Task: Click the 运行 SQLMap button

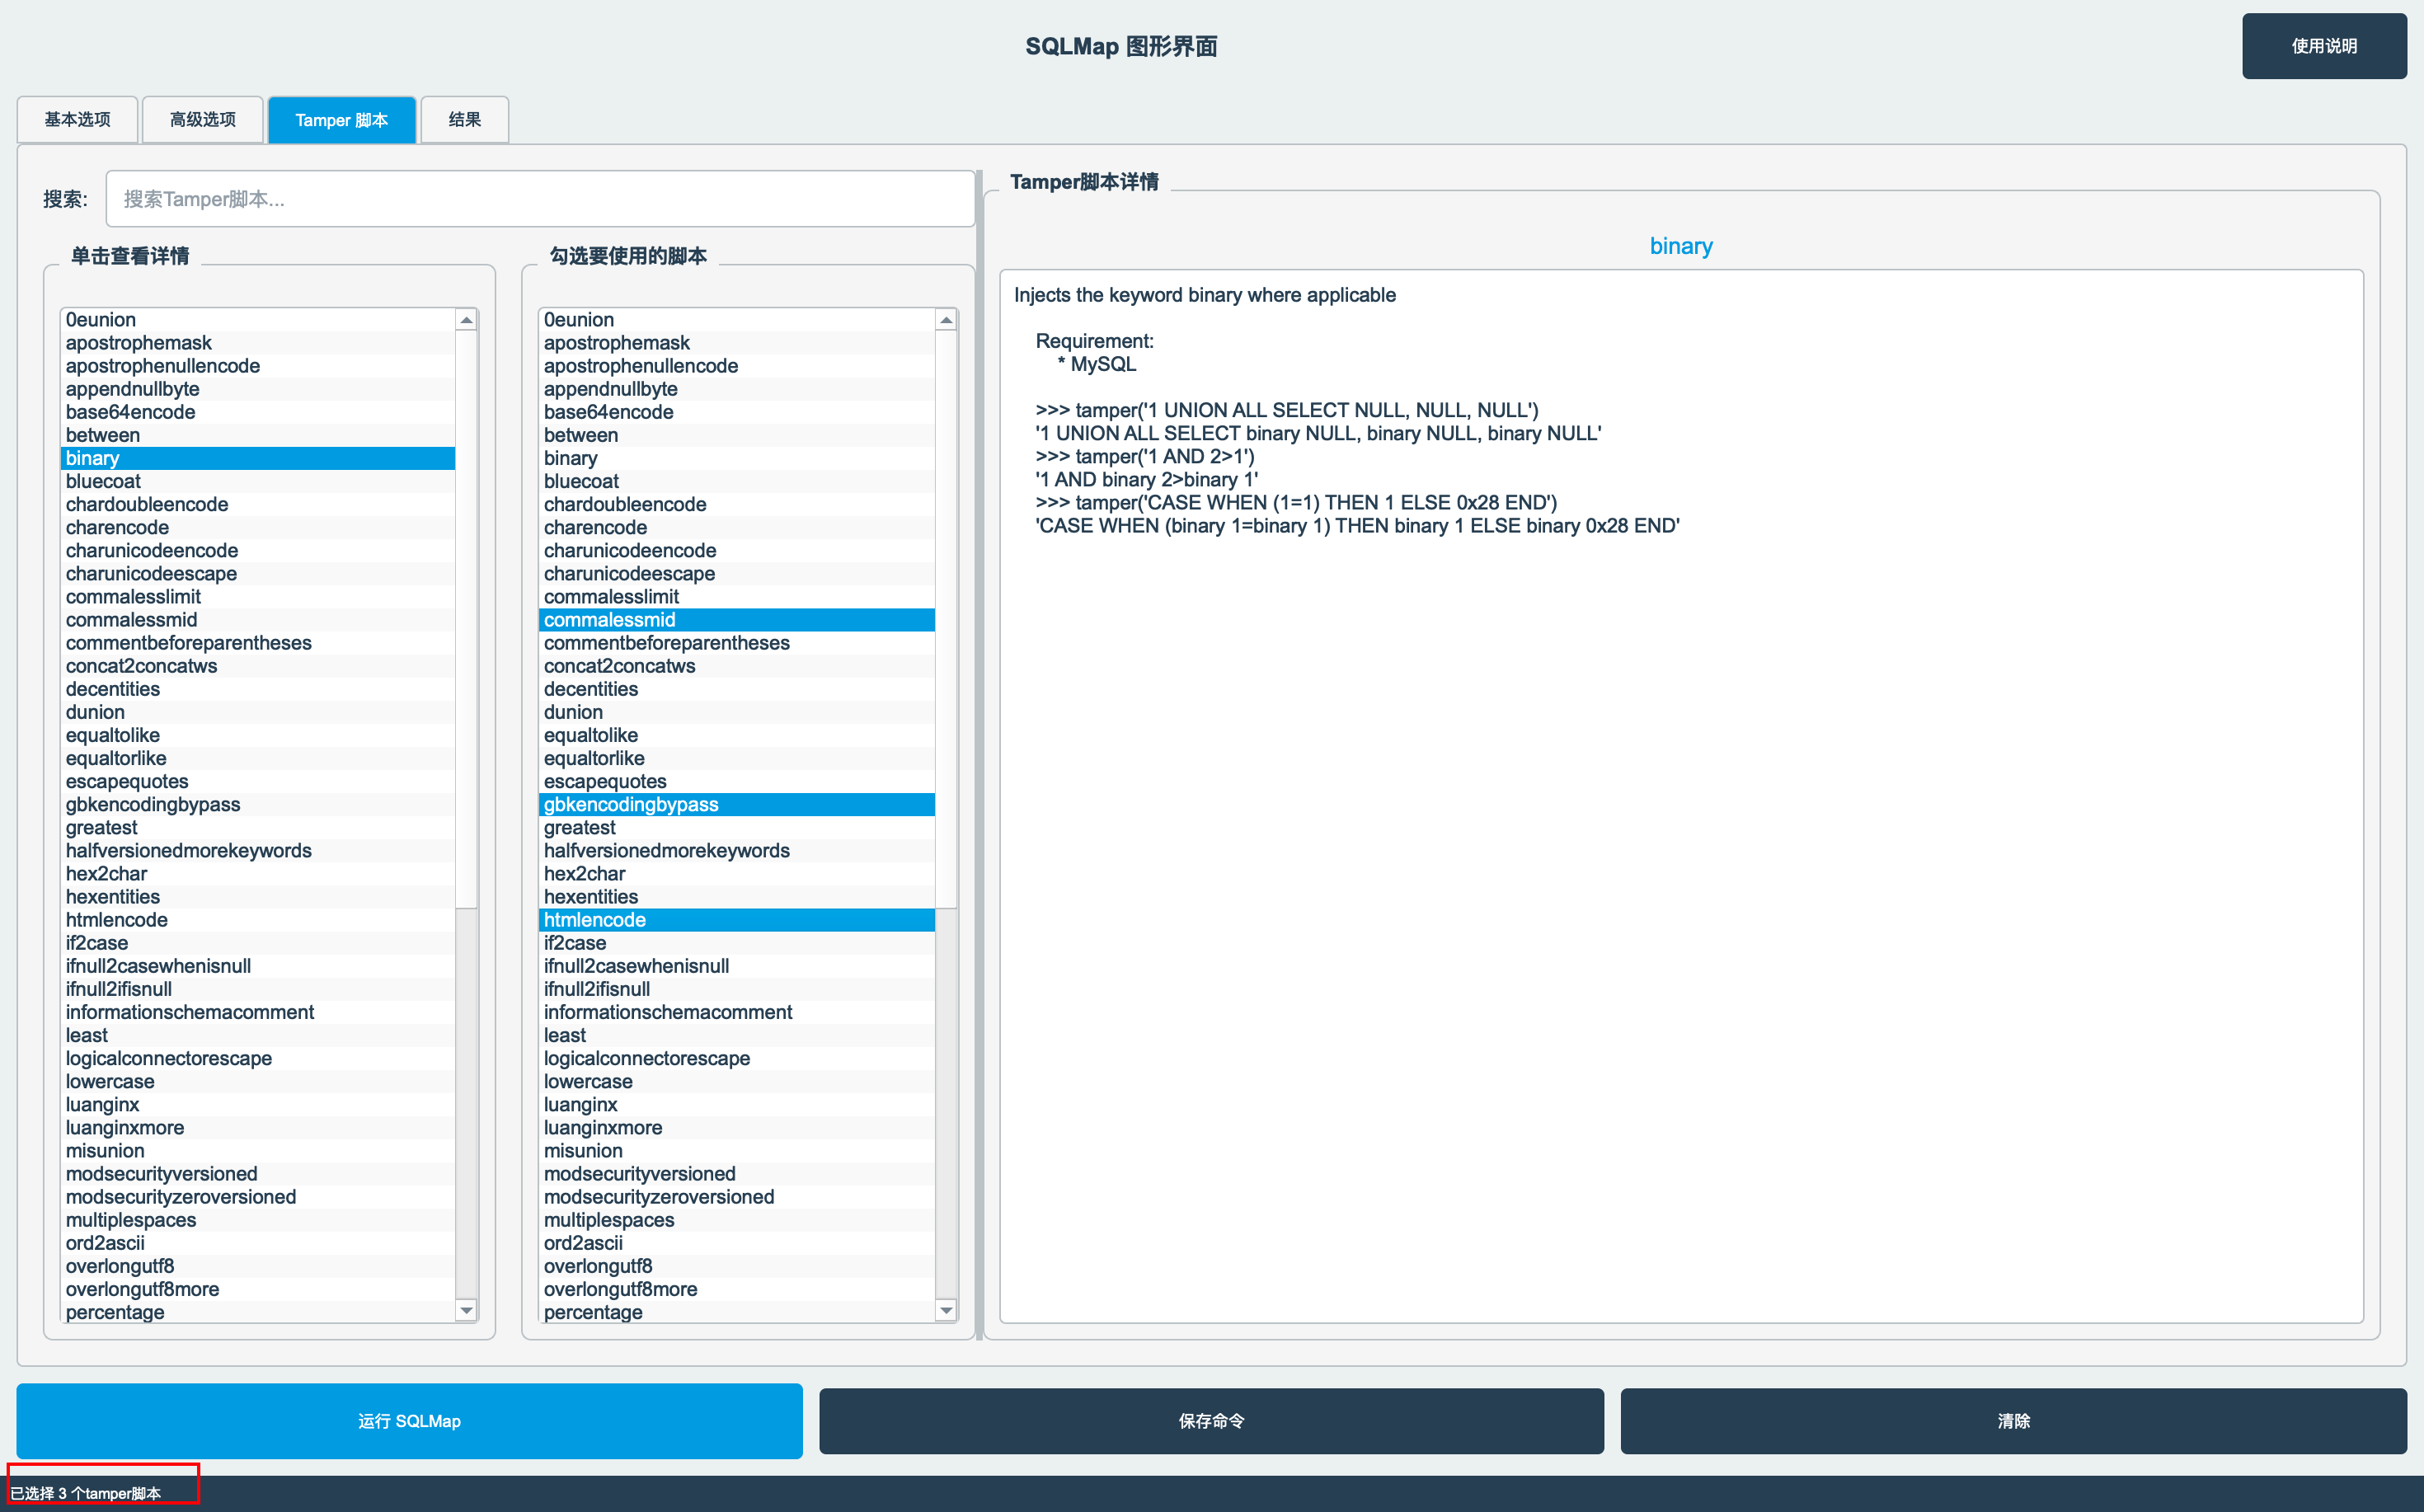Action: 409,1421
